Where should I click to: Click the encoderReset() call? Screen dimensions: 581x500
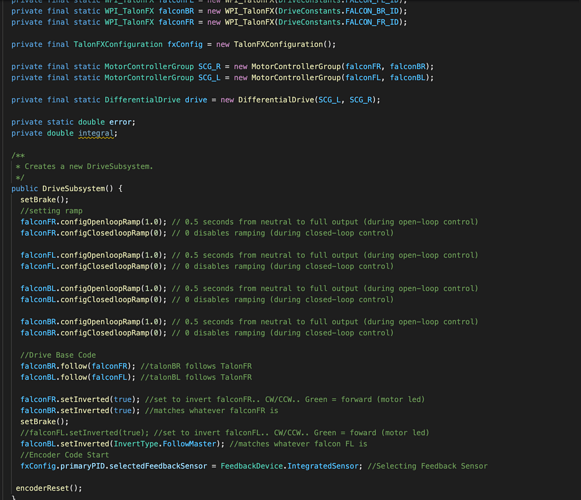coord(49,488)
